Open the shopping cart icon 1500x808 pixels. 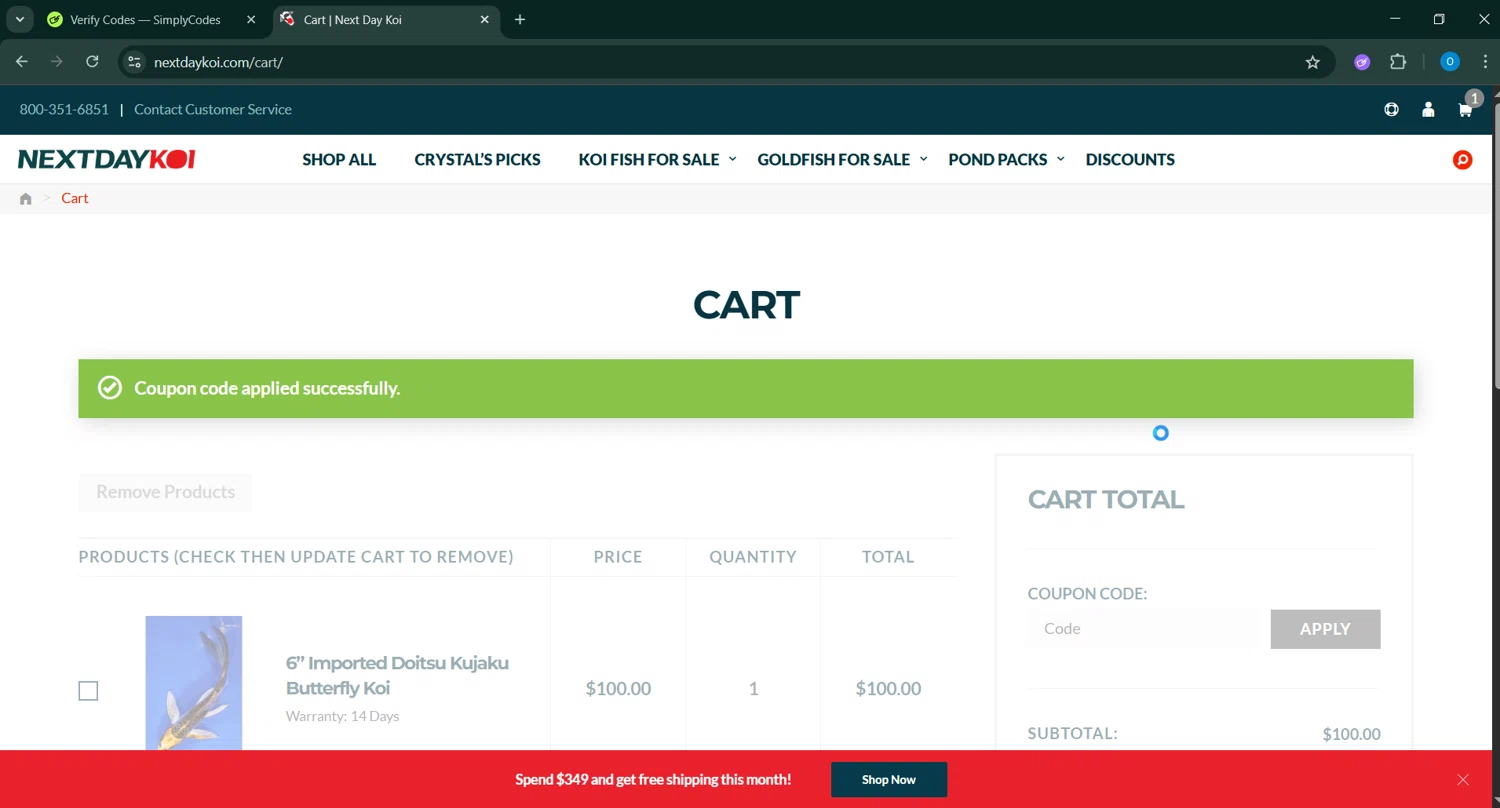[1466, 108]
